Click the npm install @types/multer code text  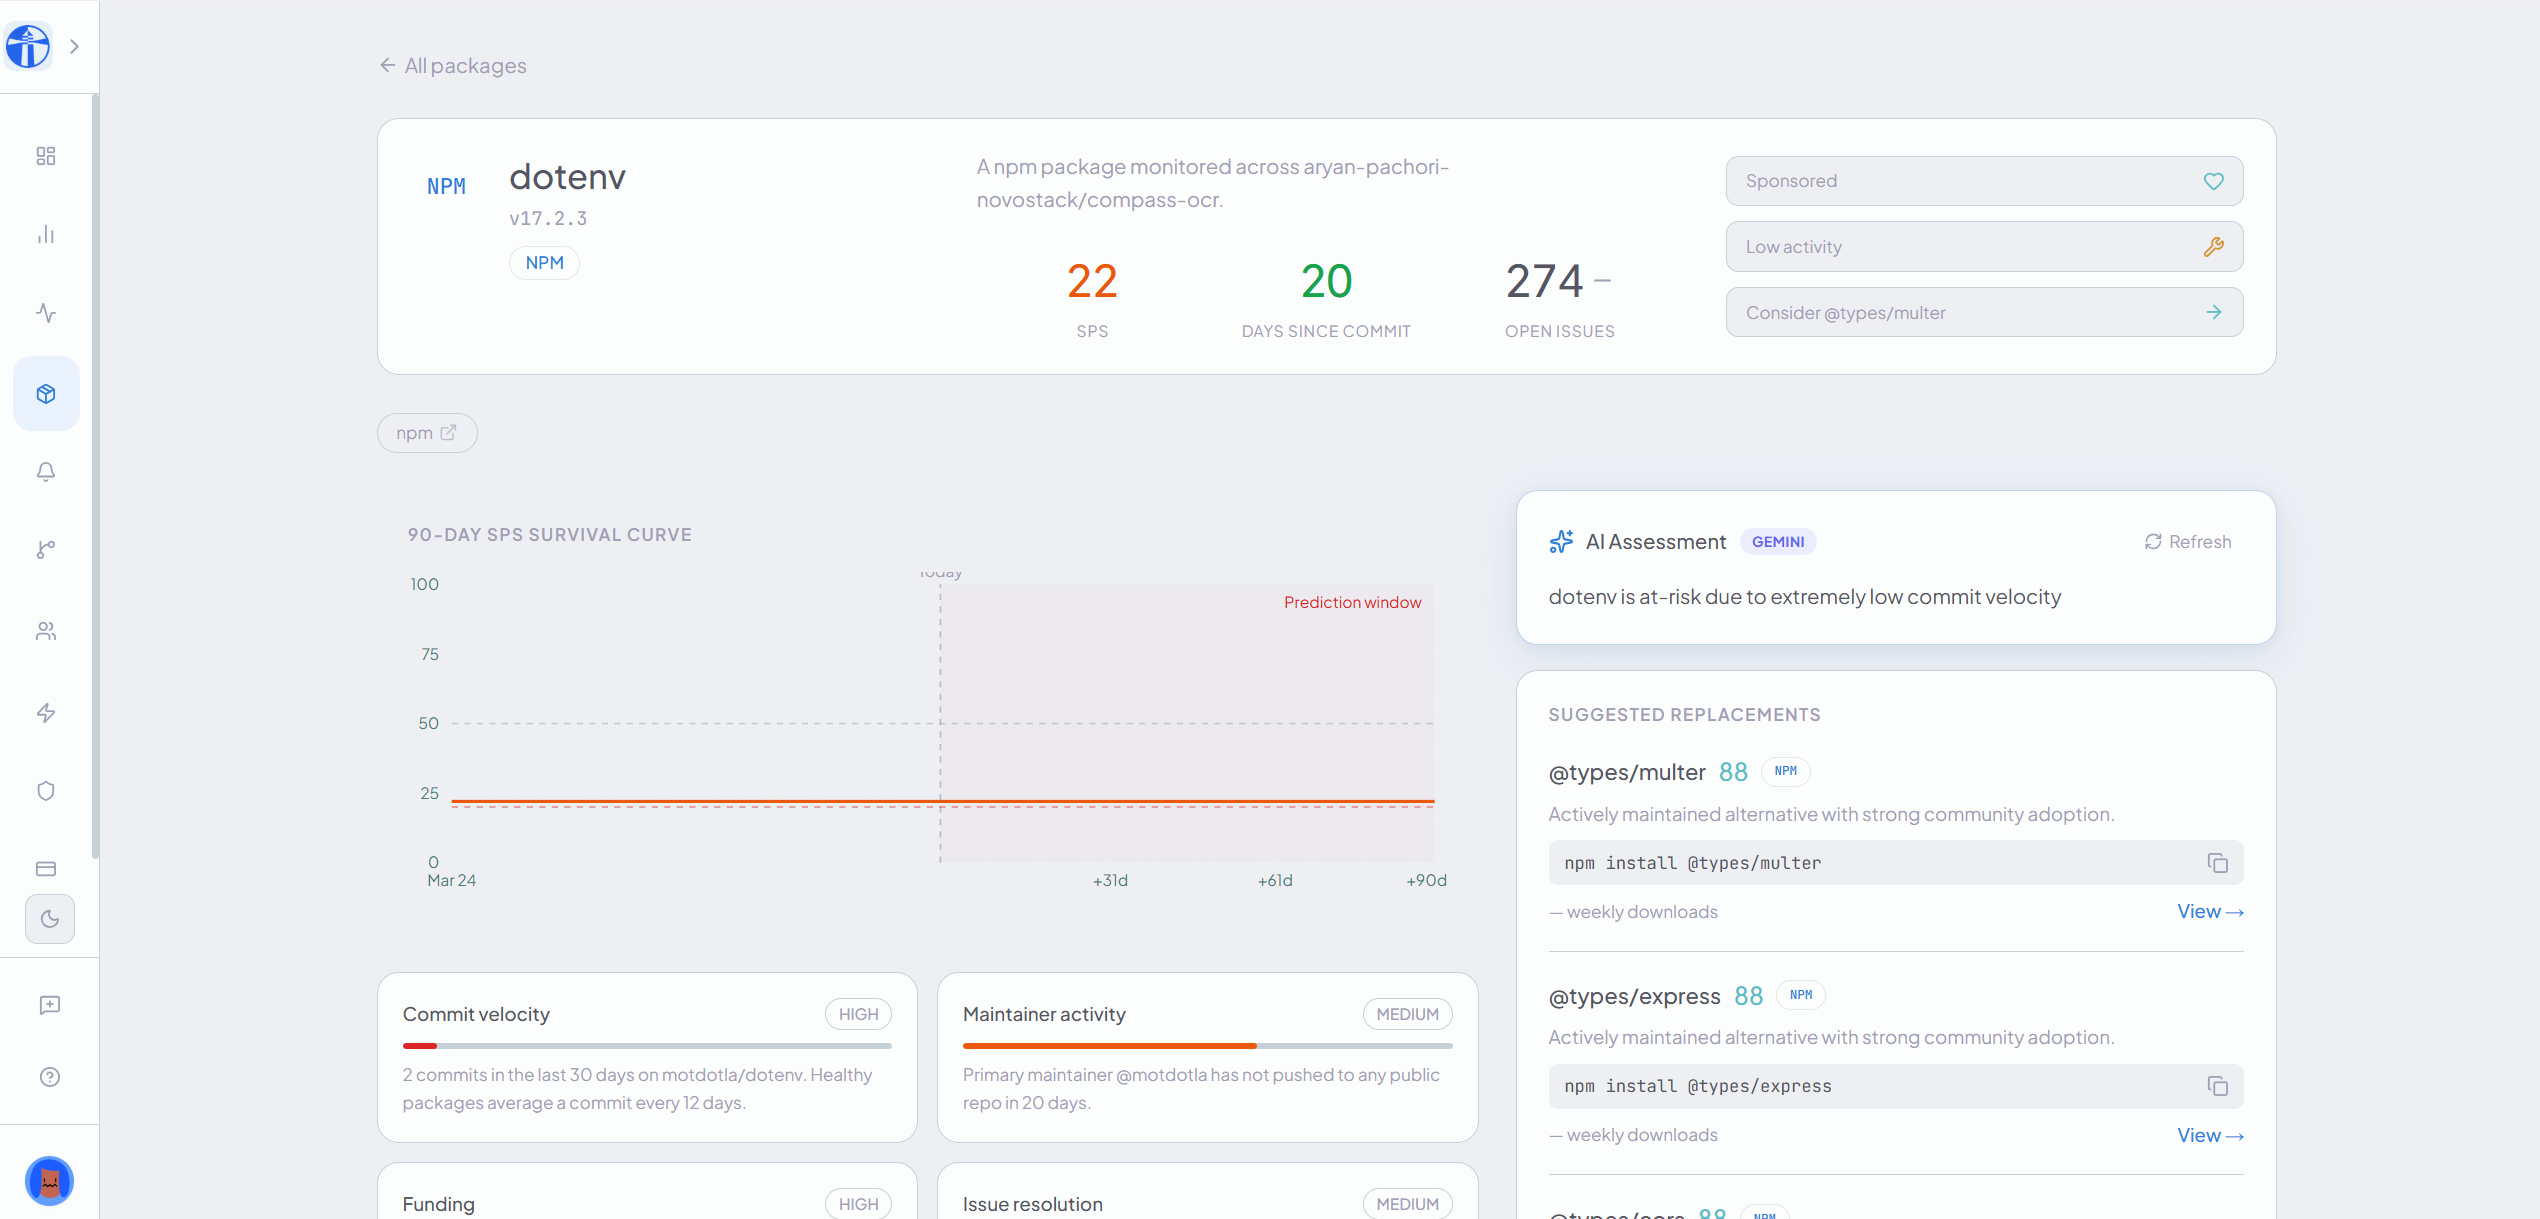1692,864
